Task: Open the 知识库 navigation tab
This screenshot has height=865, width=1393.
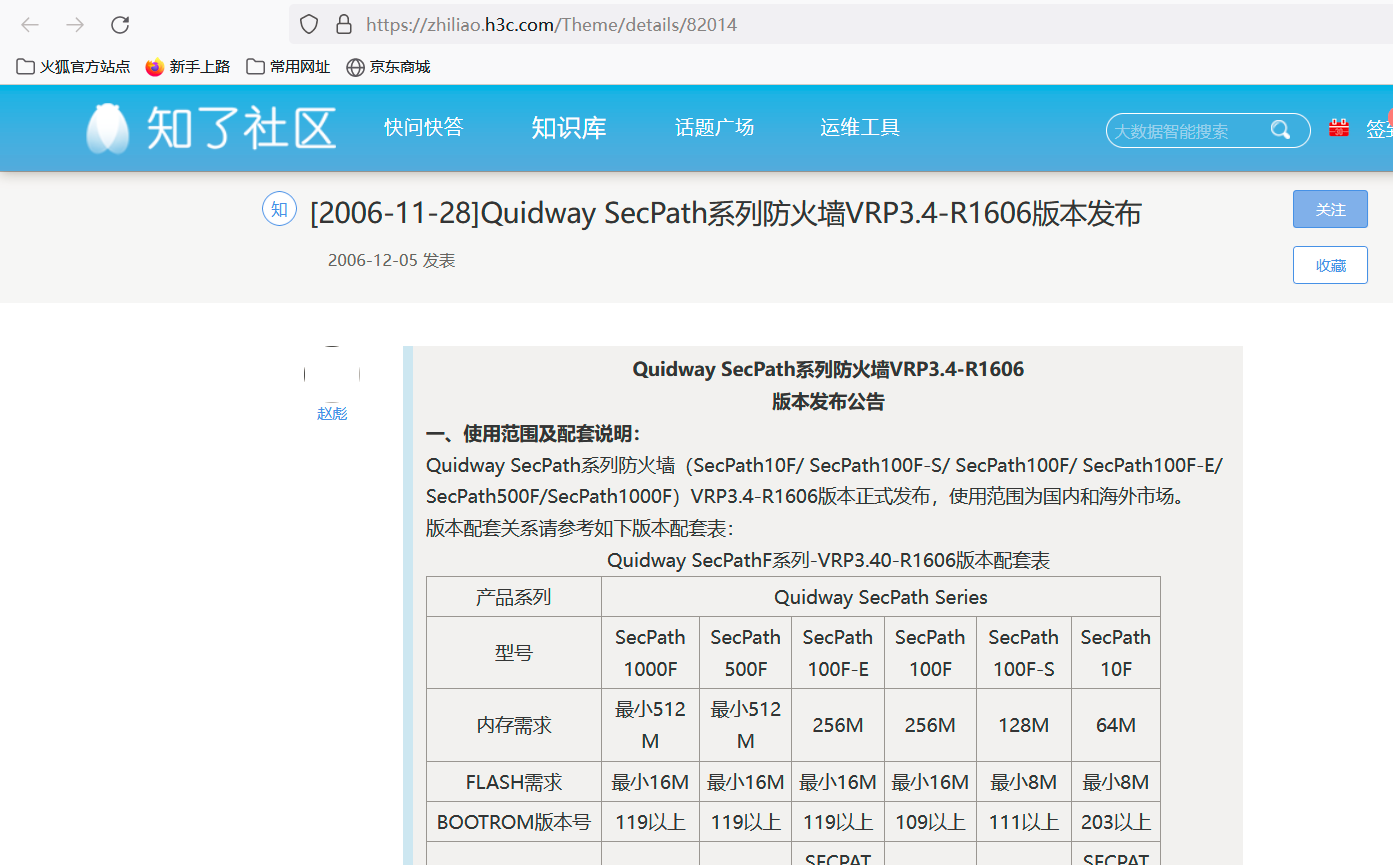Action: (x=569, y=128)
